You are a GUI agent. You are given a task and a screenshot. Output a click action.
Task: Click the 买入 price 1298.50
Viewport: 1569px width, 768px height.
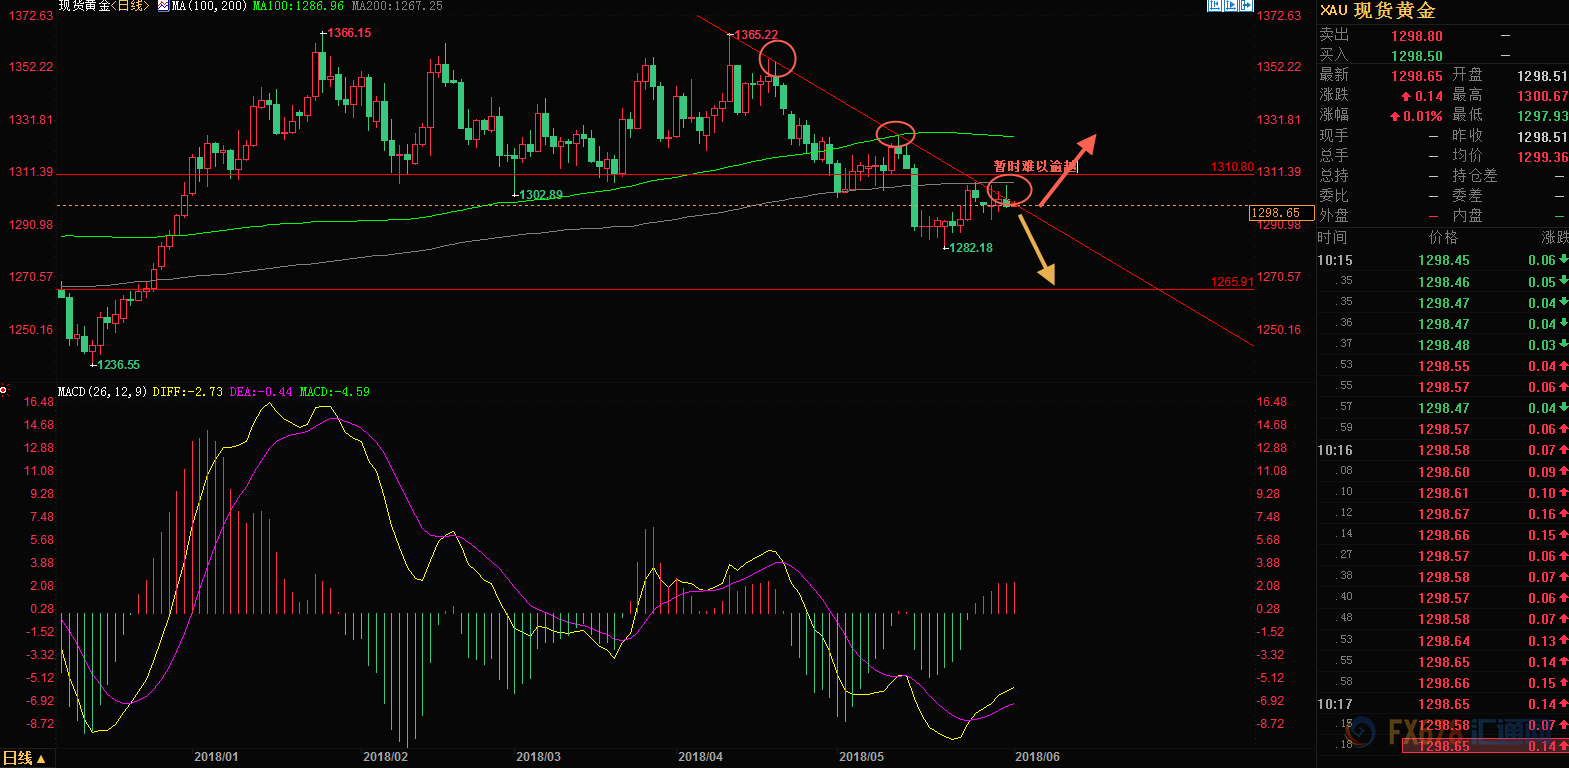[x=1417, y=56]
